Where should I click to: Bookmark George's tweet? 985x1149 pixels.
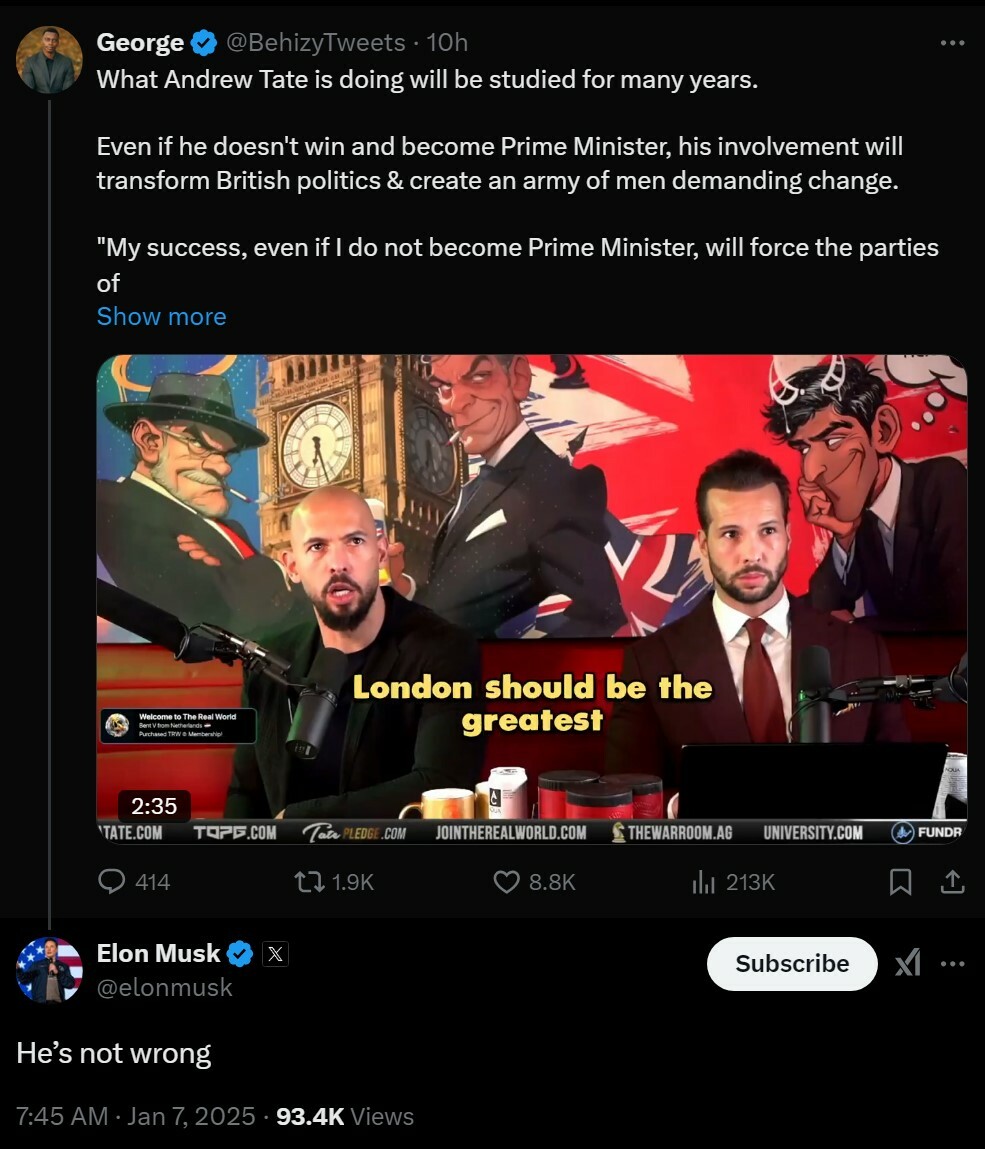tap(901, 882)
